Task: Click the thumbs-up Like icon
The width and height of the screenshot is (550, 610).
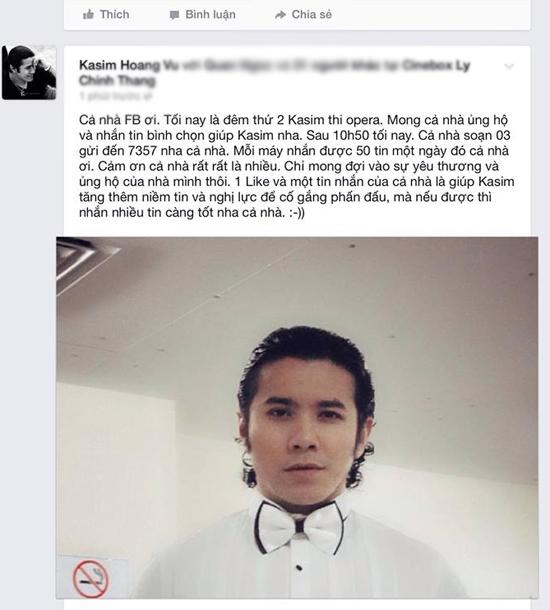Action: 88,15
